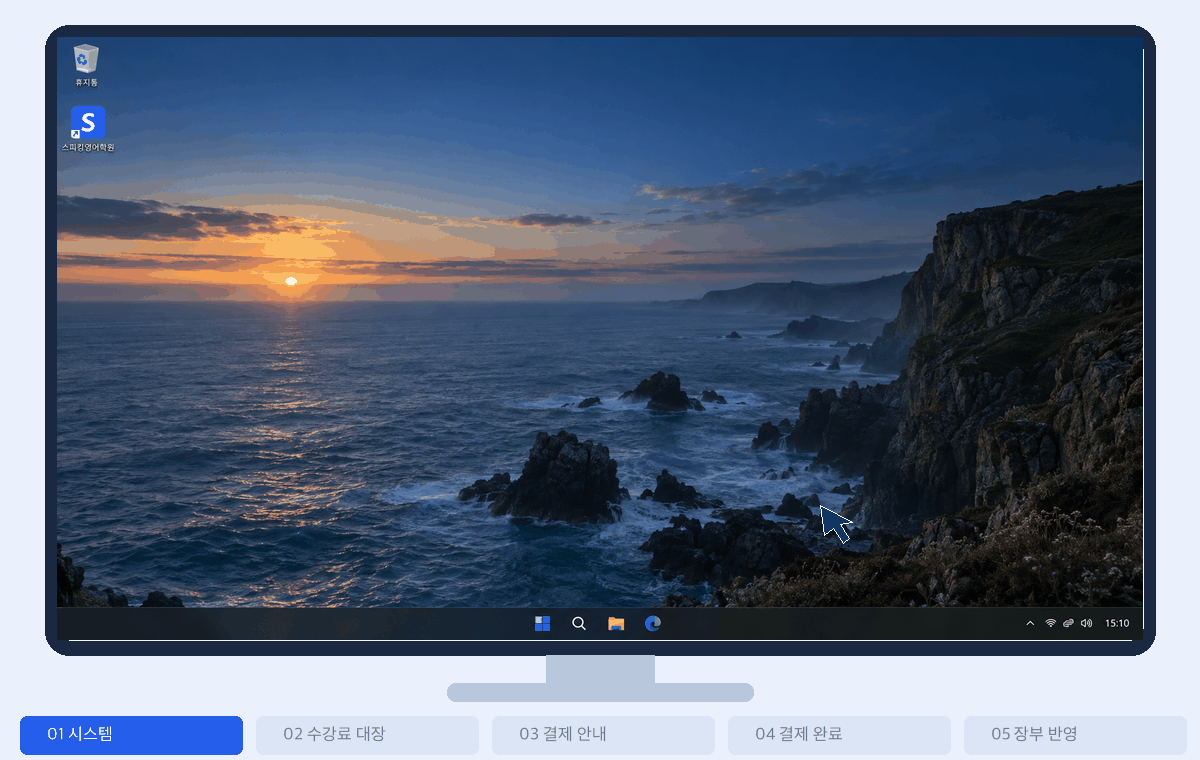Expand hidden system tray icons chevron
1200x760 pixels.
click(1030, 624)
